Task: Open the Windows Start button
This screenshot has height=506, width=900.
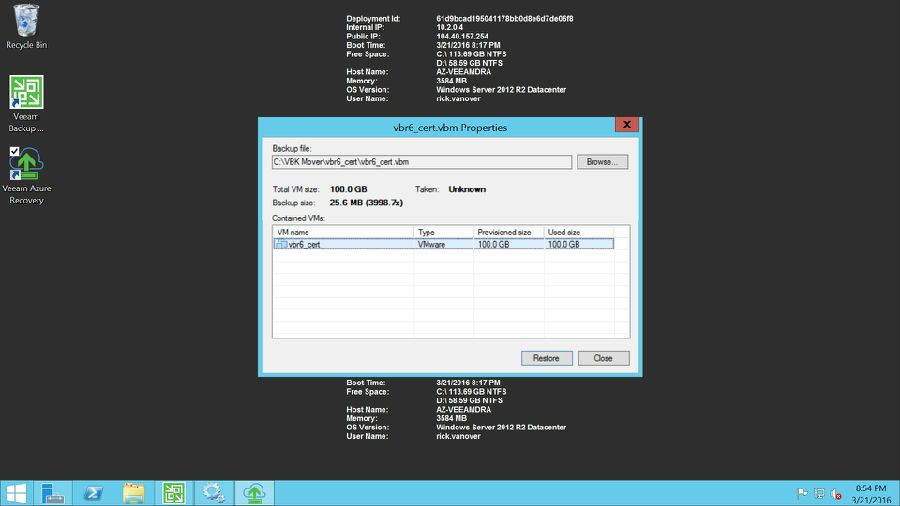Action: [x=16, y=493]
